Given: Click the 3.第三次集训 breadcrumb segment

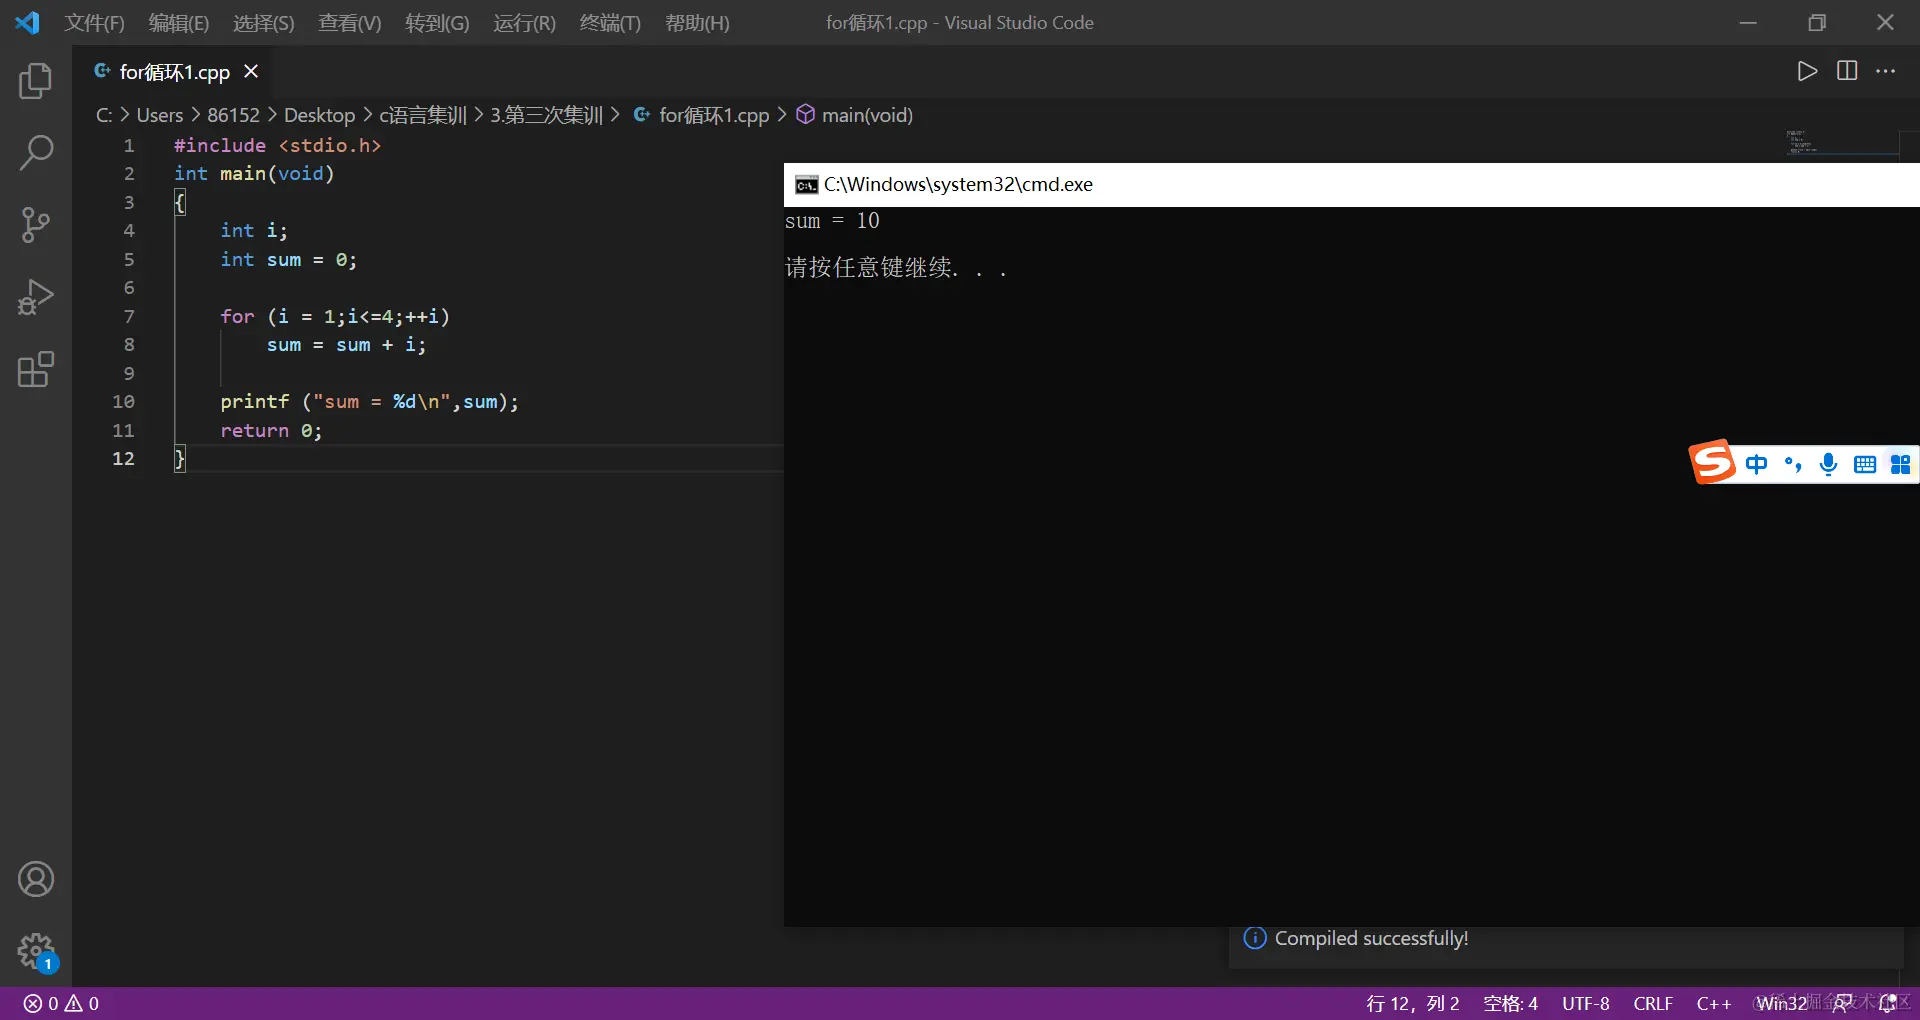Looking at the screenshot, I should tap(546, 115).
